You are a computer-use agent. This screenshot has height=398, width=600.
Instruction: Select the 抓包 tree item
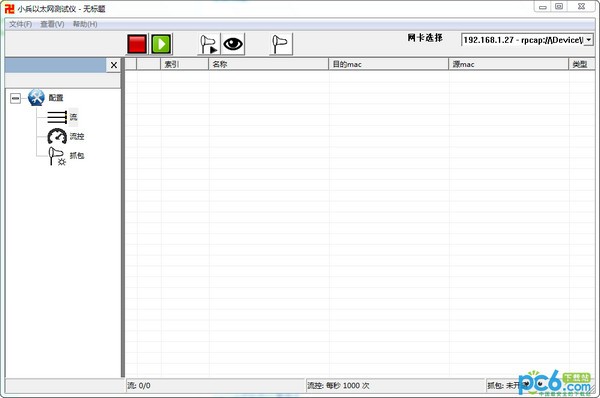77,155
